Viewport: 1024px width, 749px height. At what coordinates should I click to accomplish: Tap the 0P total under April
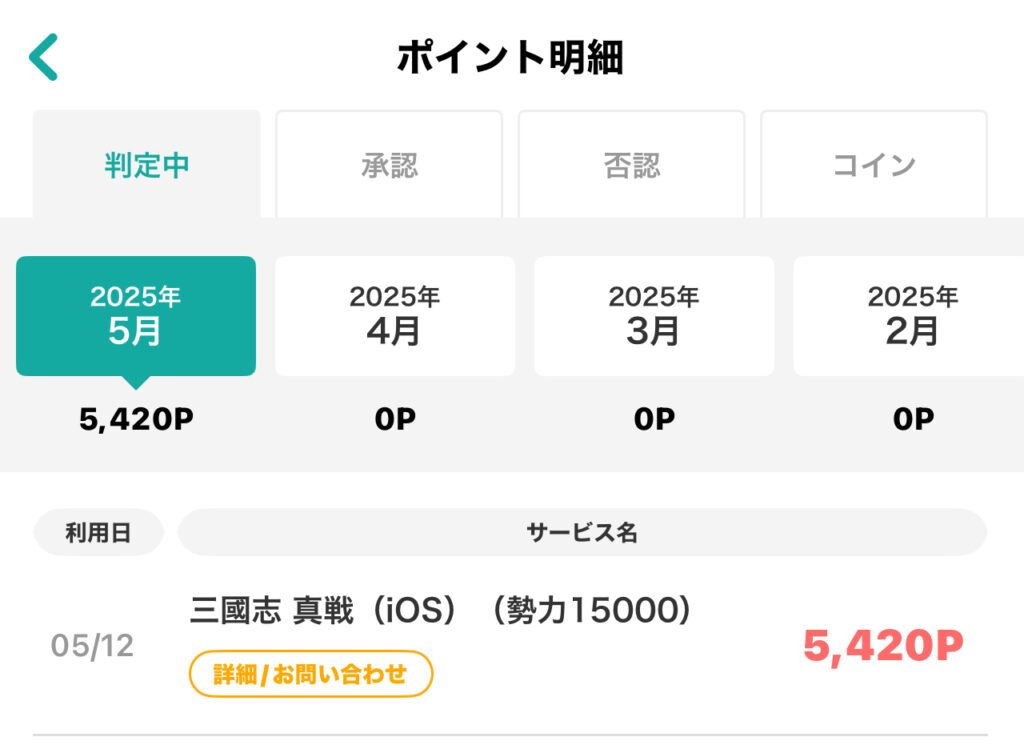pos(395,419)
